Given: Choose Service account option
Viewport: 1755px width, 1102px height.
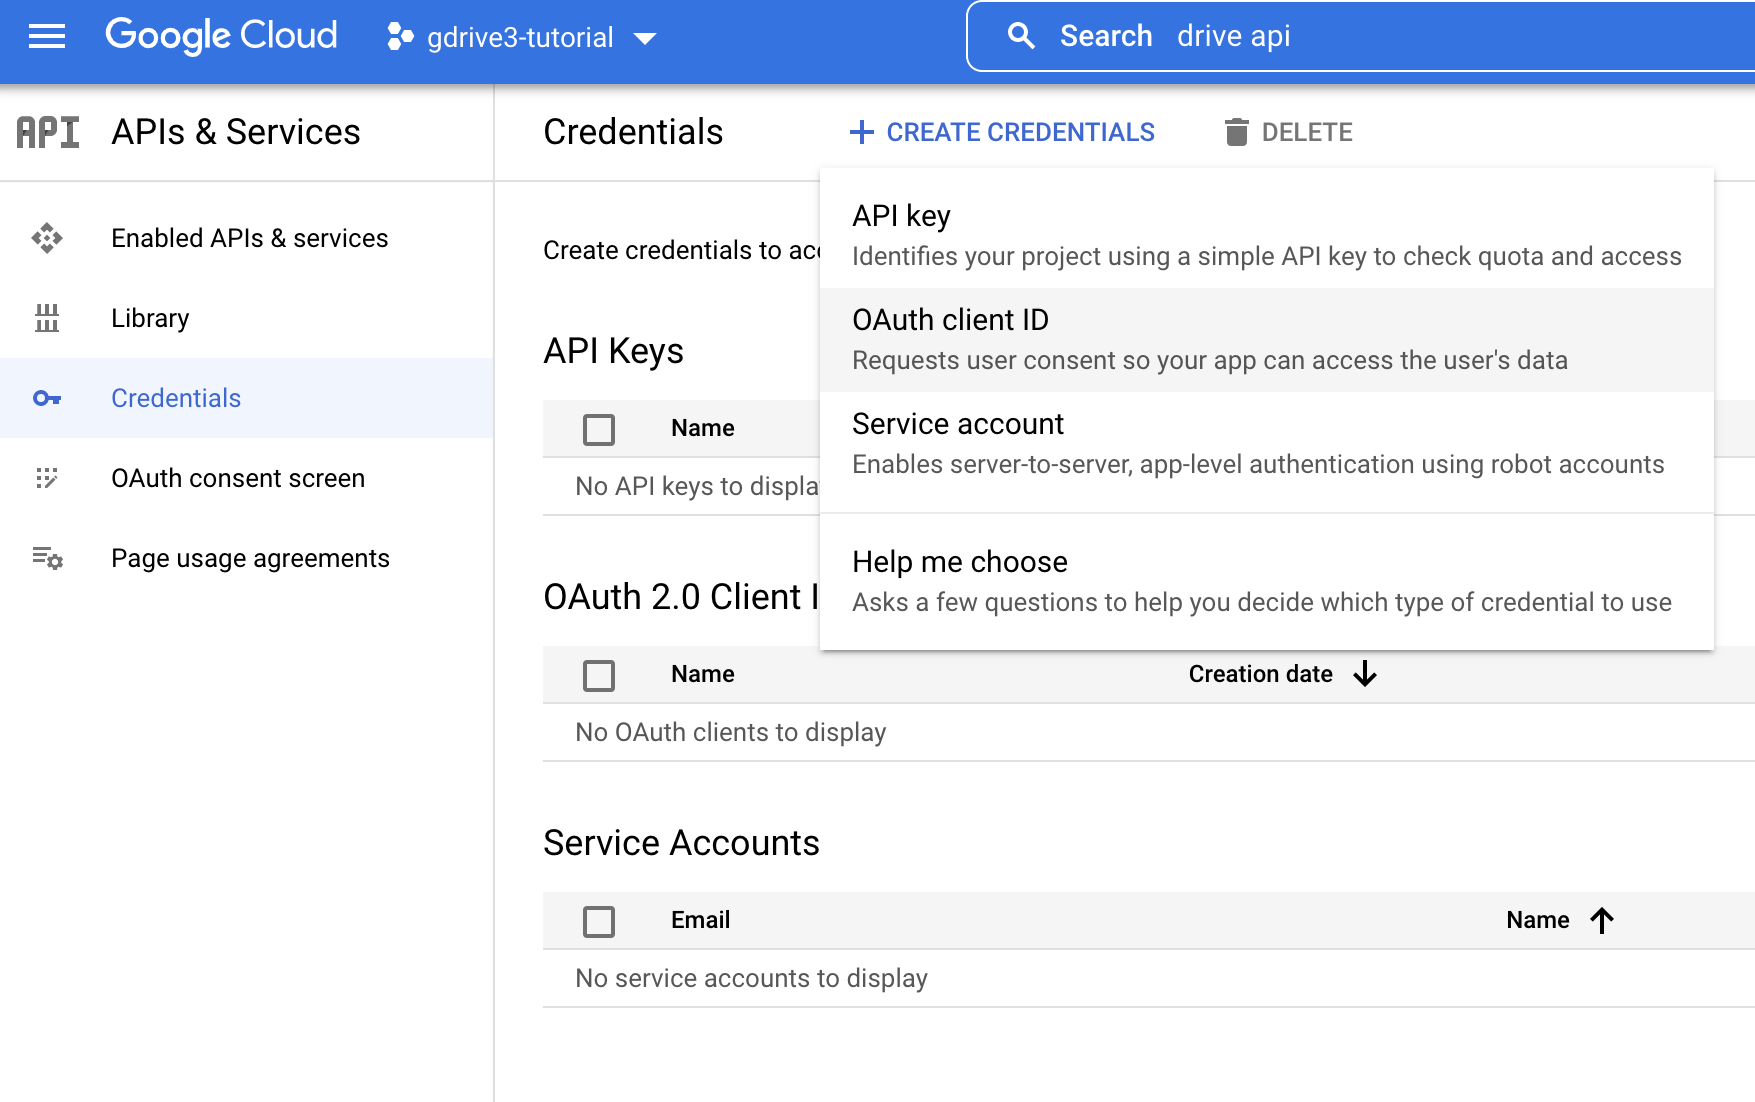Looking at the screenshot, I should click(1267, 444).
